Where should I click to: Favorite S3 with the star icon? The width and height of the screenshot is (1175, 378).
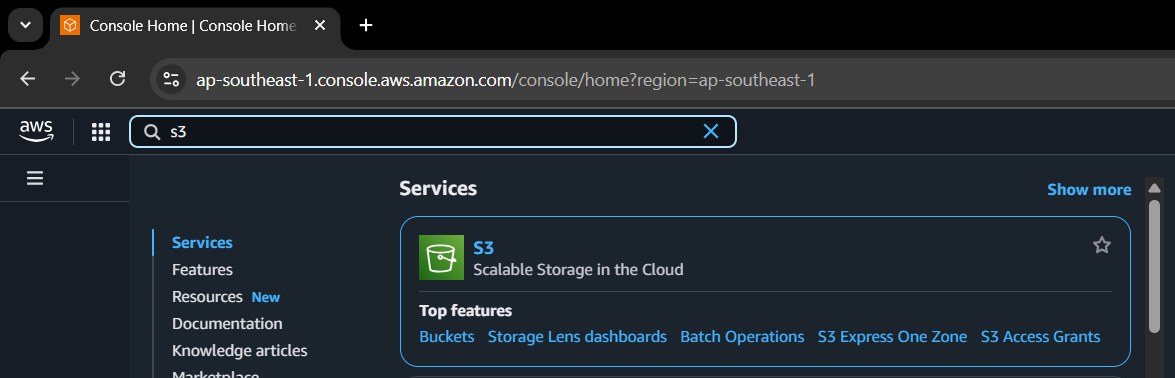pos(1102,245)
